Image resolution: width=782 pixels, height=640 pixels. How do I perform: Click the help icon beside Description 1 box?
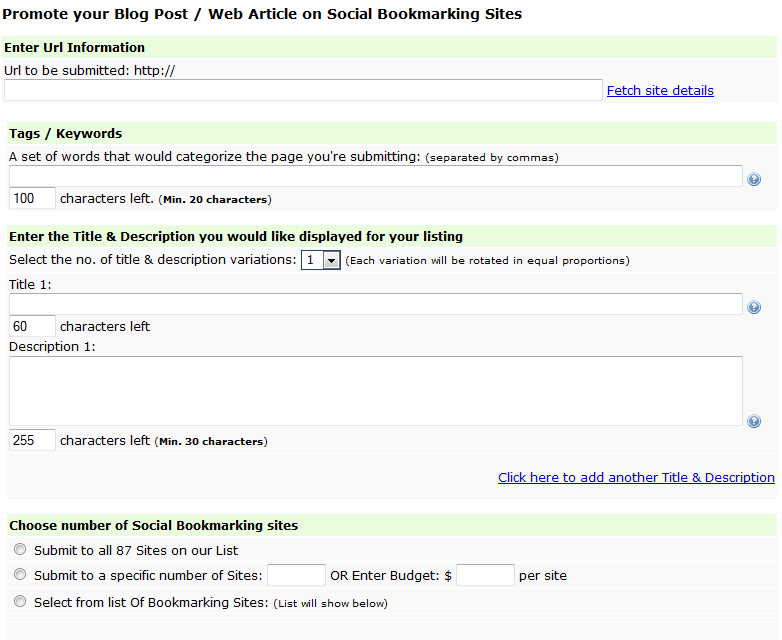coord(754,421)
